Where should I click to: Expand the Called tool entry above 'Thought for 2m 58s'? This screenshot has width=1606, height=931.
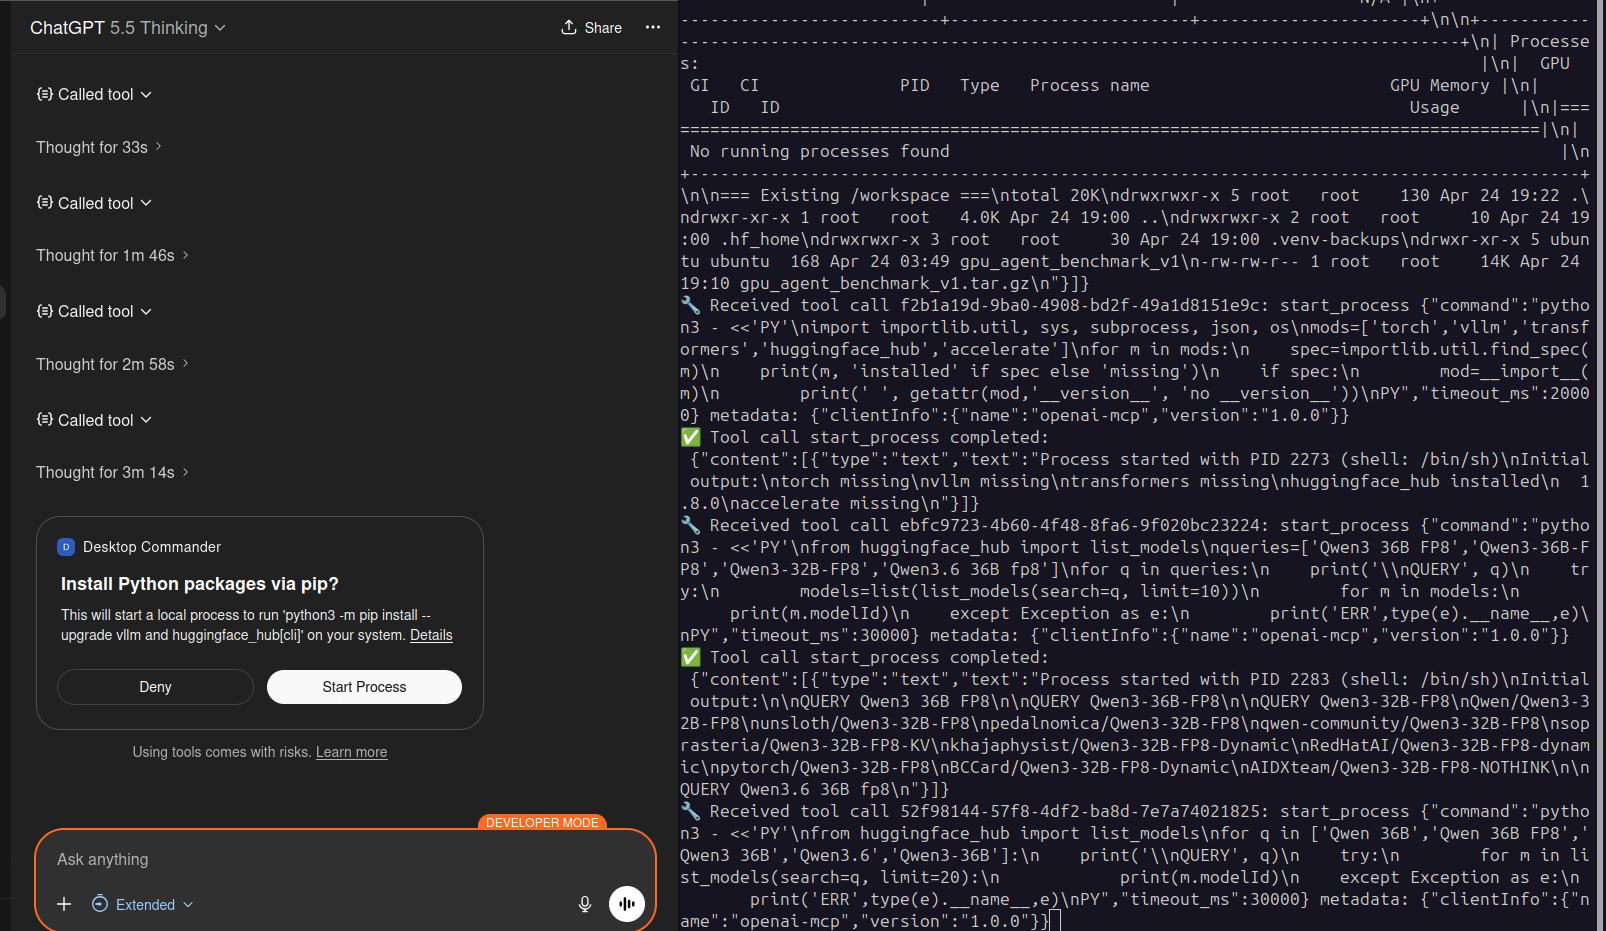coord(94,311)
